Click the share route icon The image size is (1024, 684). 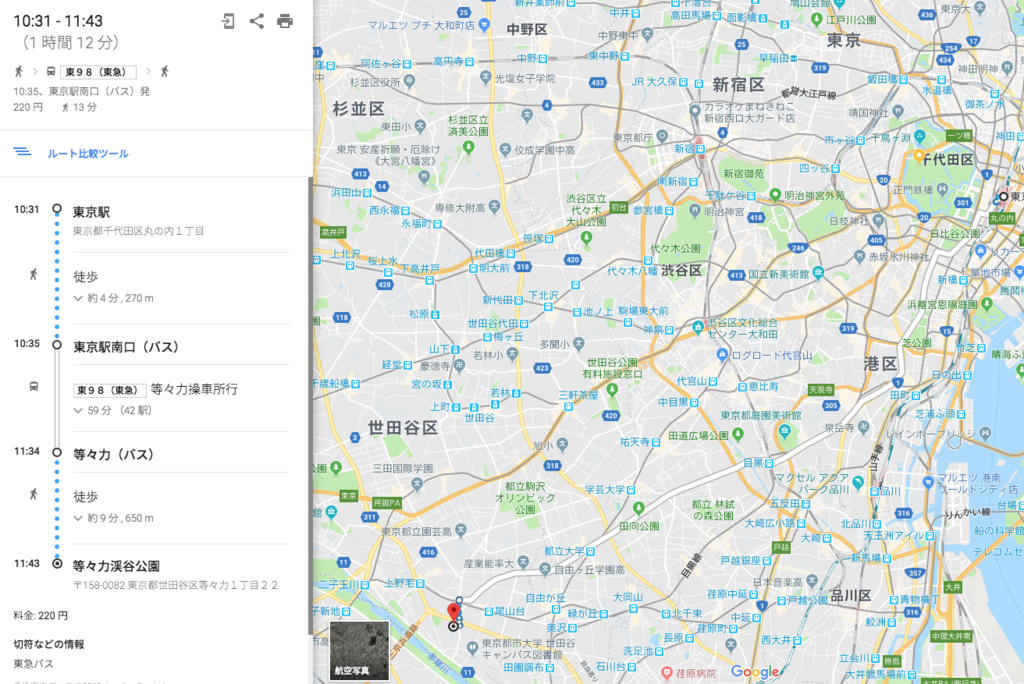(x=257, y=21)
